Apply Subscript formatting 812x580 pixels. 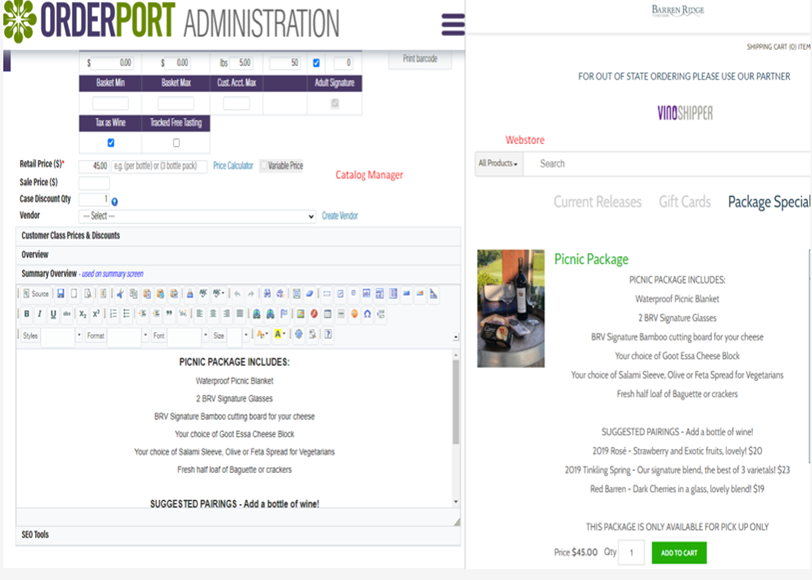click(82, 313)
